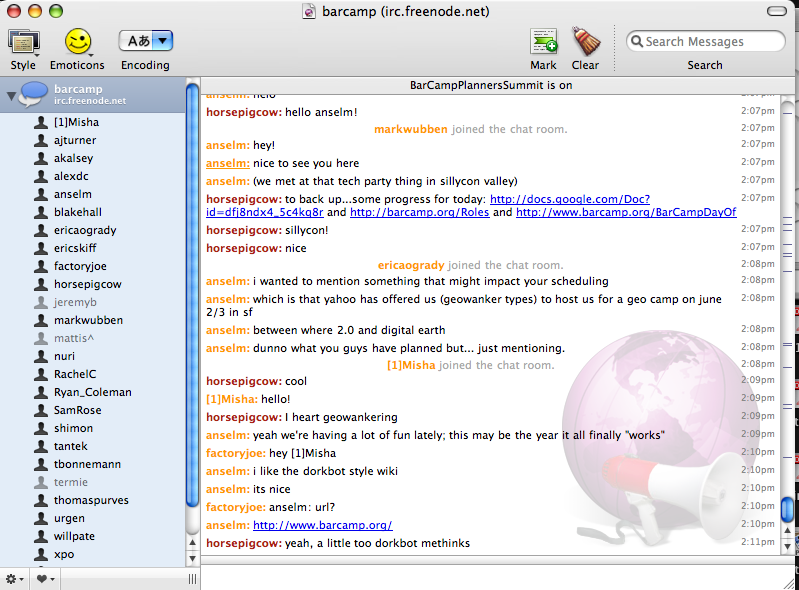Click the member list scroll up arrow
799x590 pixels.
tap(192, 543)
